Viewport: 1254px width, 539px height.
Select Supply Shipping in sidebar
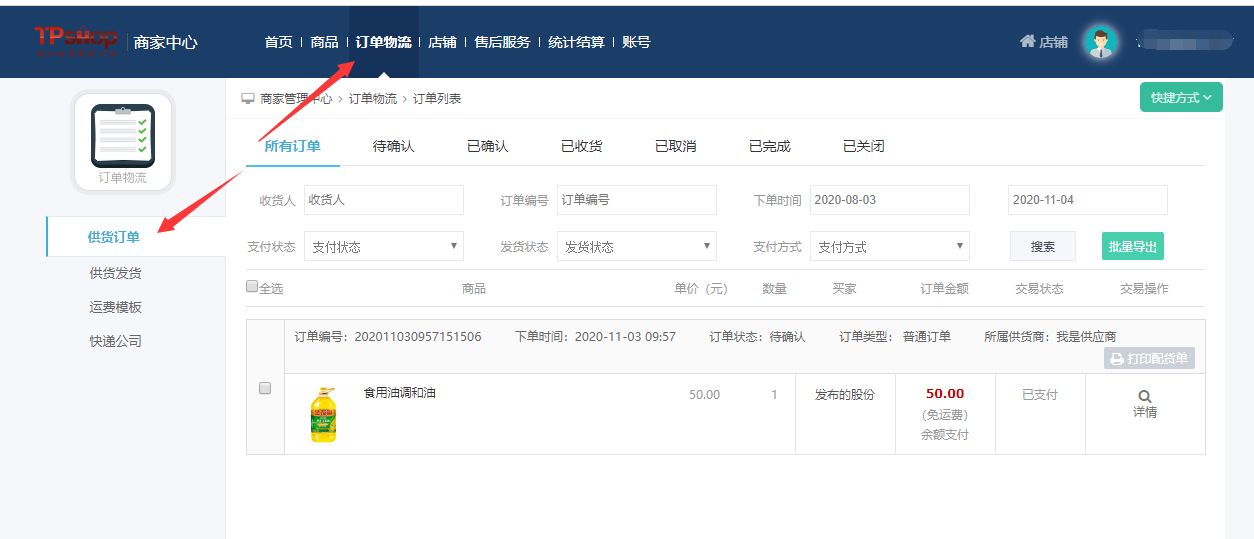pyautogui.click(x=115, y=273)
